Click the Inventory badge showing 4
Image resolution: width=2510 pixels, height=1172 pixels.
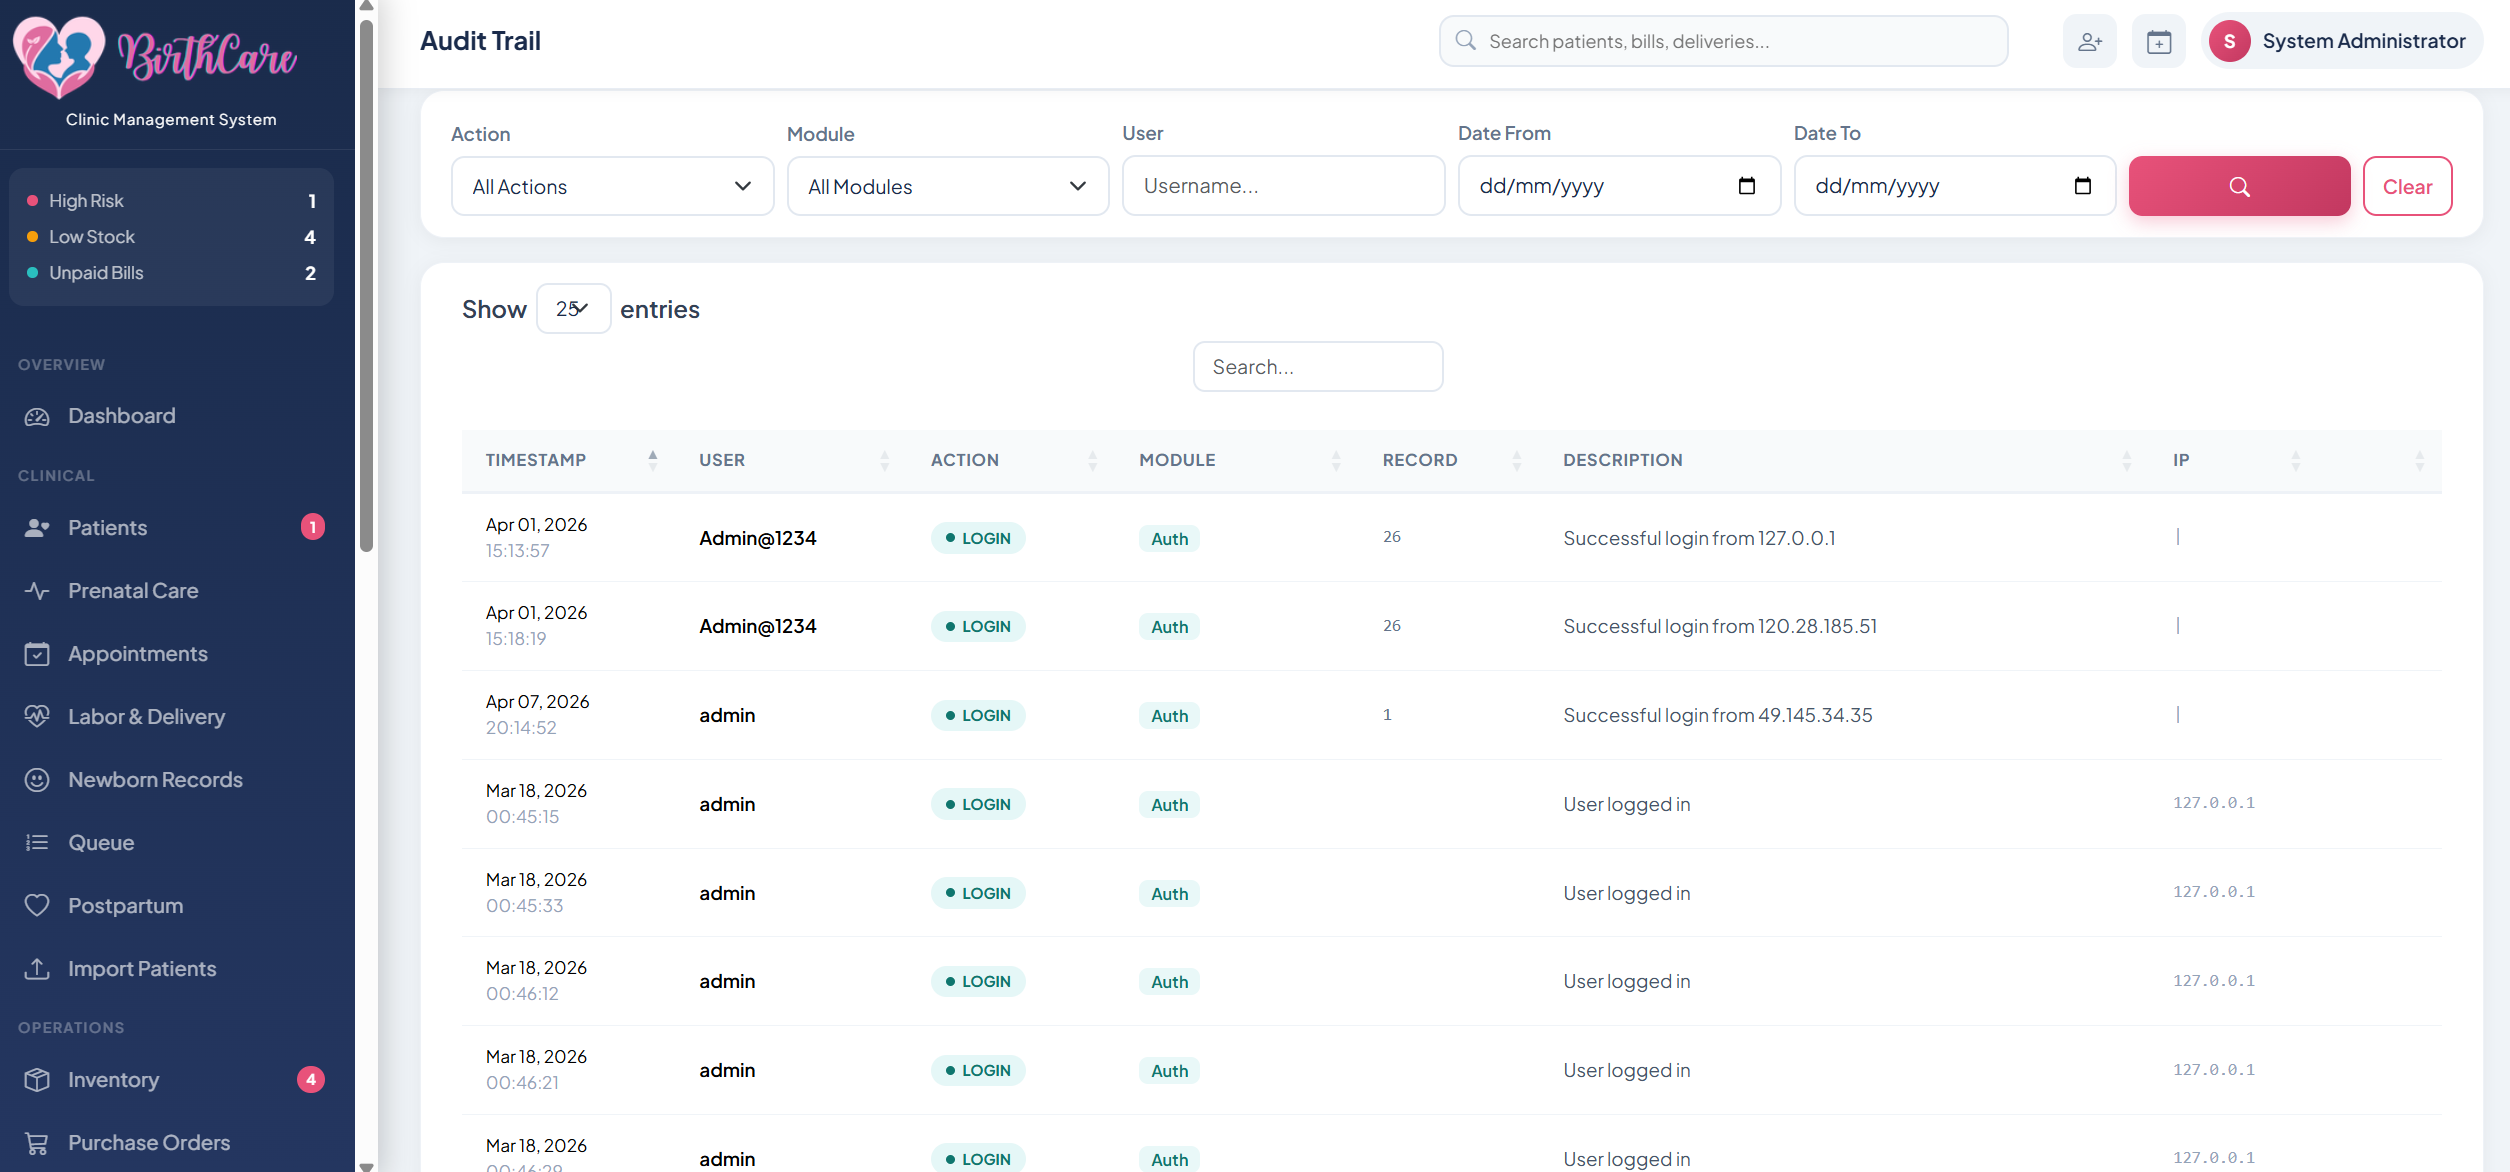coord(311,1080)
